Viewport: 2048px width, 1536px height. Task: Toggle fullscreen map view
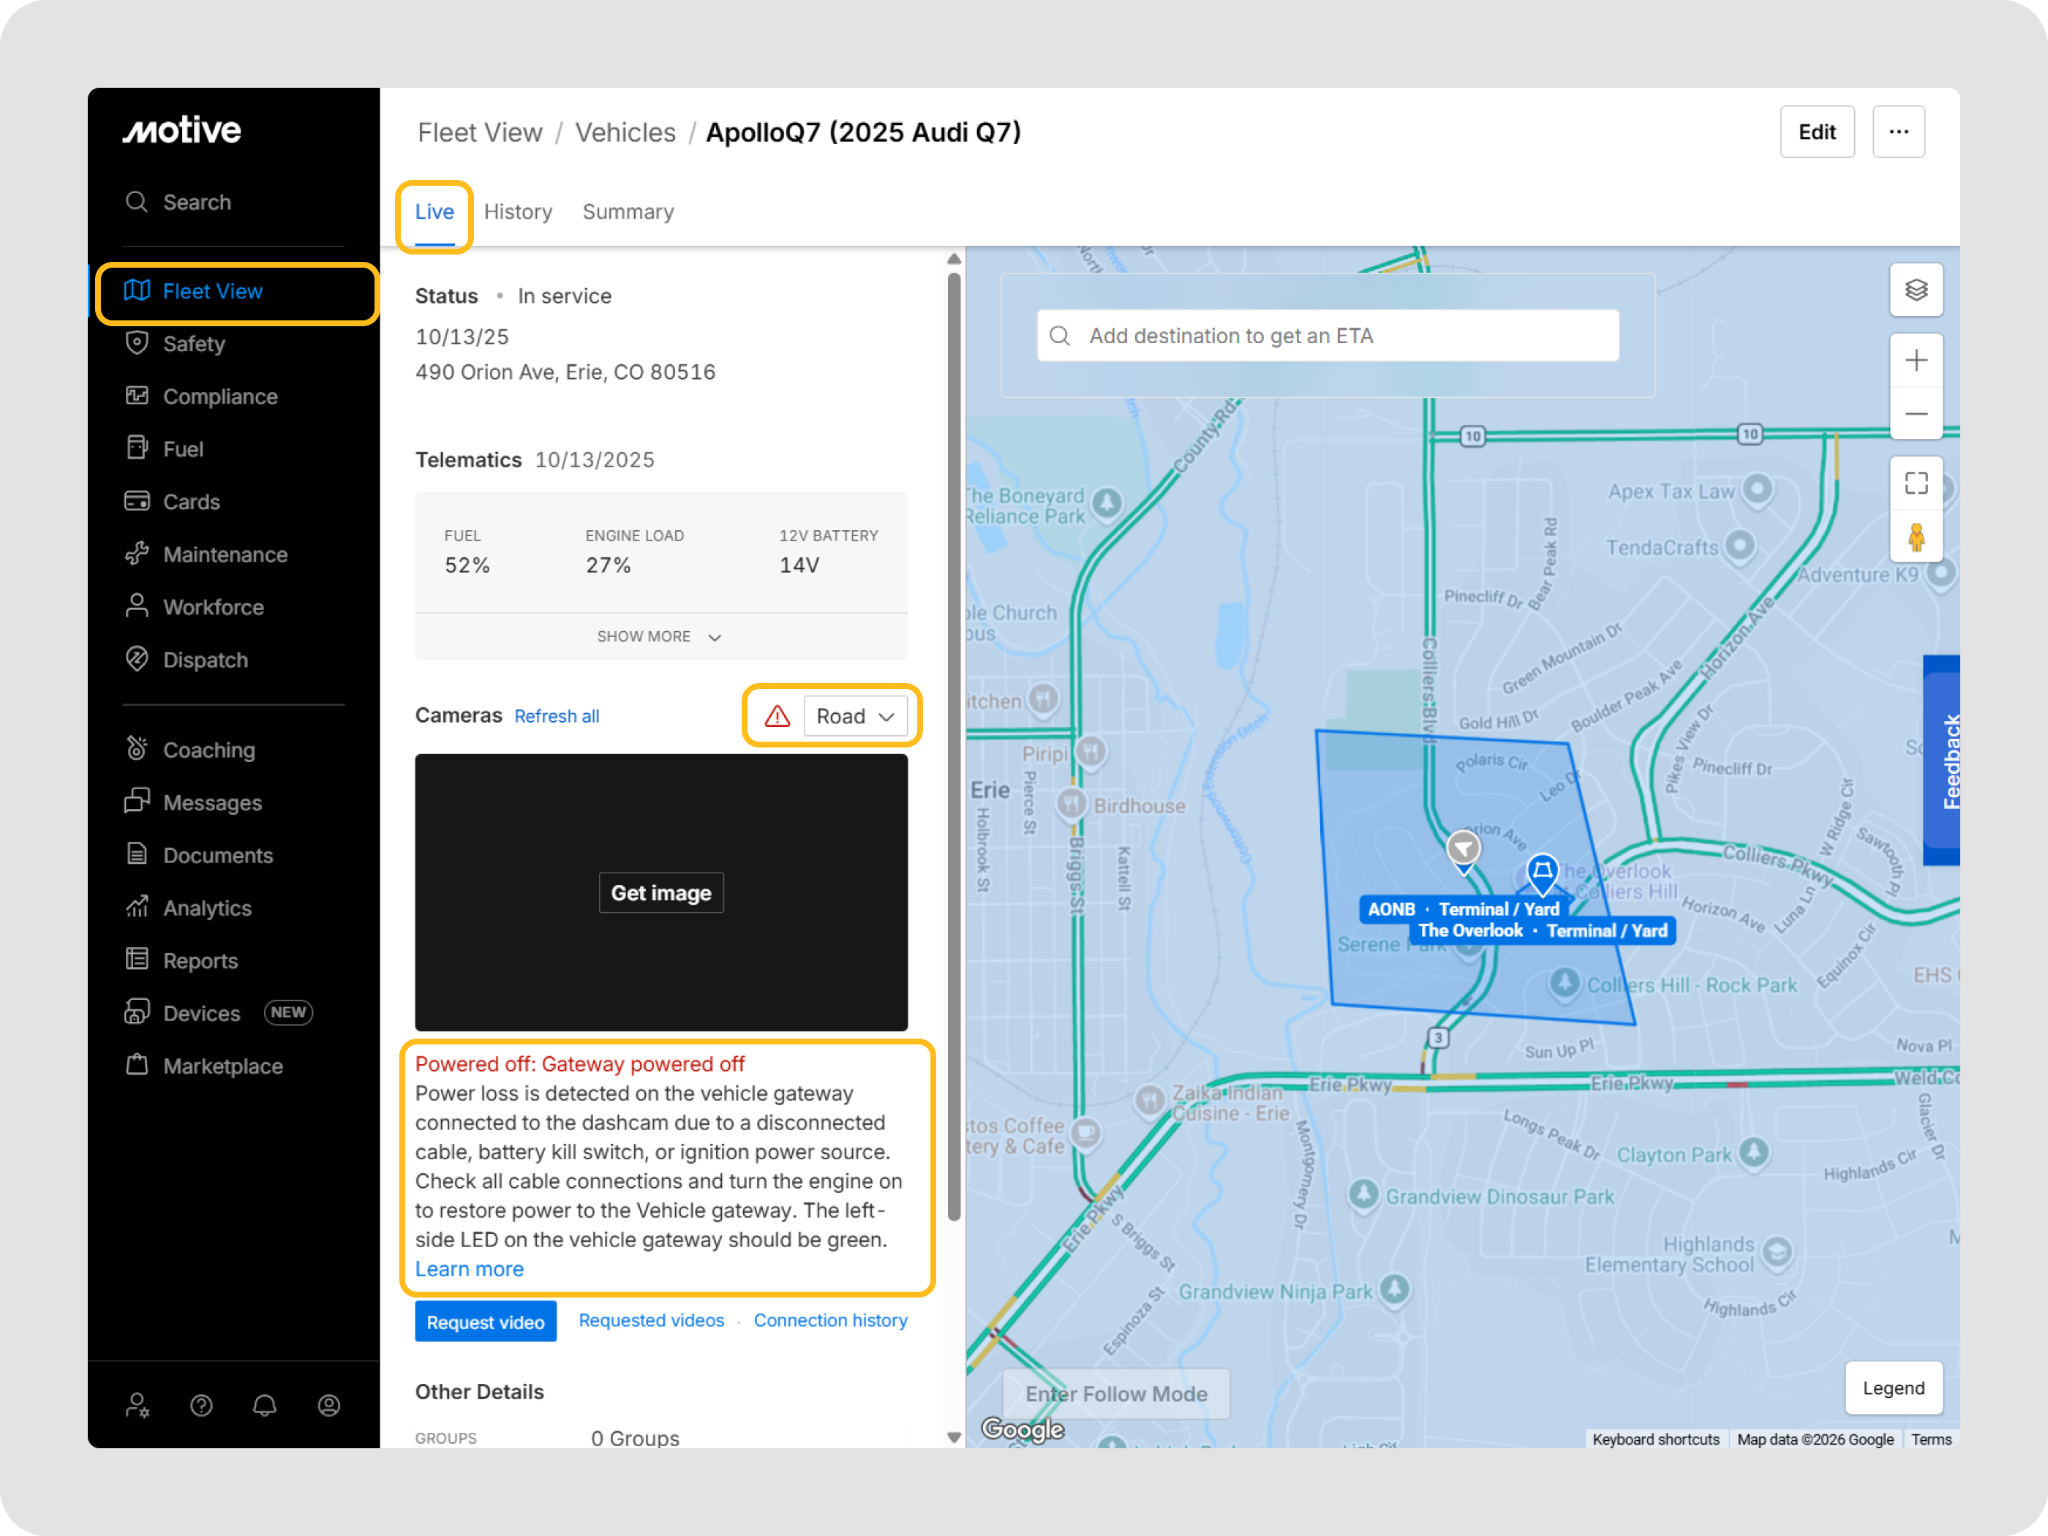pyautogui.click(x=1915, y=484)
